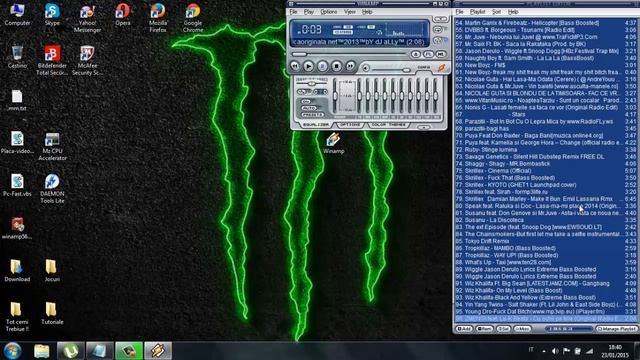
Task: Open the Download folder on the desktop
Action: [17, 270]
